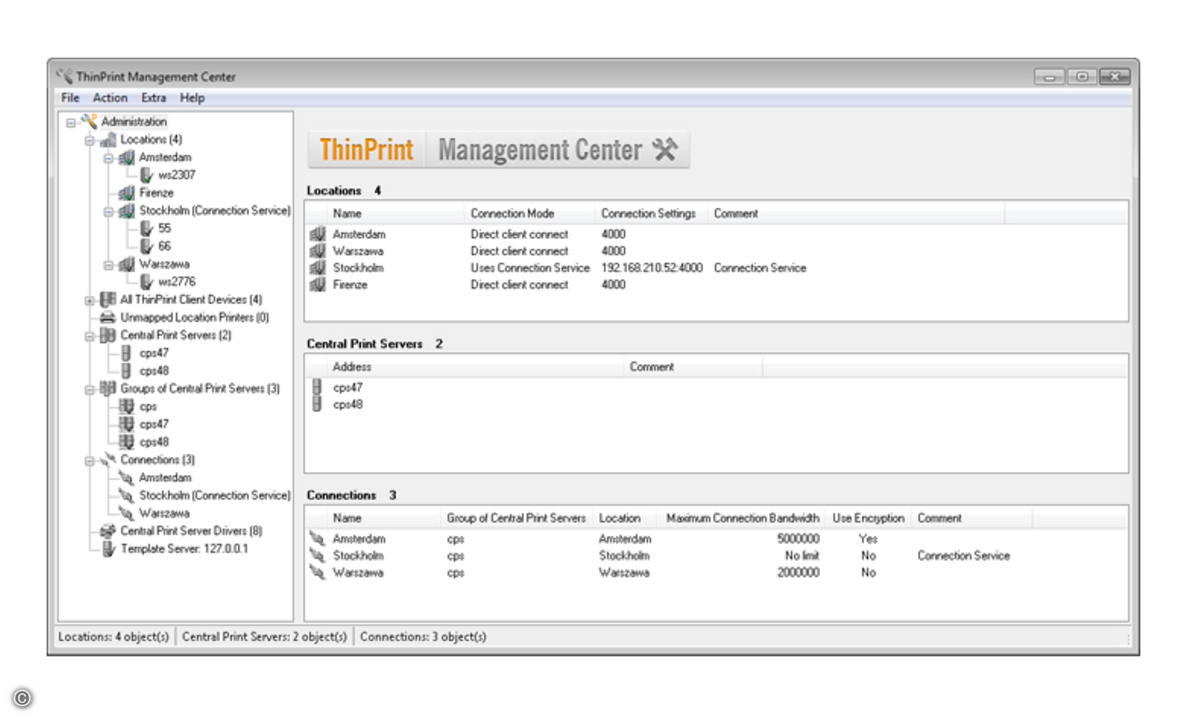The width and height of the screenshot is (1200, 720).
Task: Sort Connections by Maximum Connection Bandwidth
Action: coord(743,519)
